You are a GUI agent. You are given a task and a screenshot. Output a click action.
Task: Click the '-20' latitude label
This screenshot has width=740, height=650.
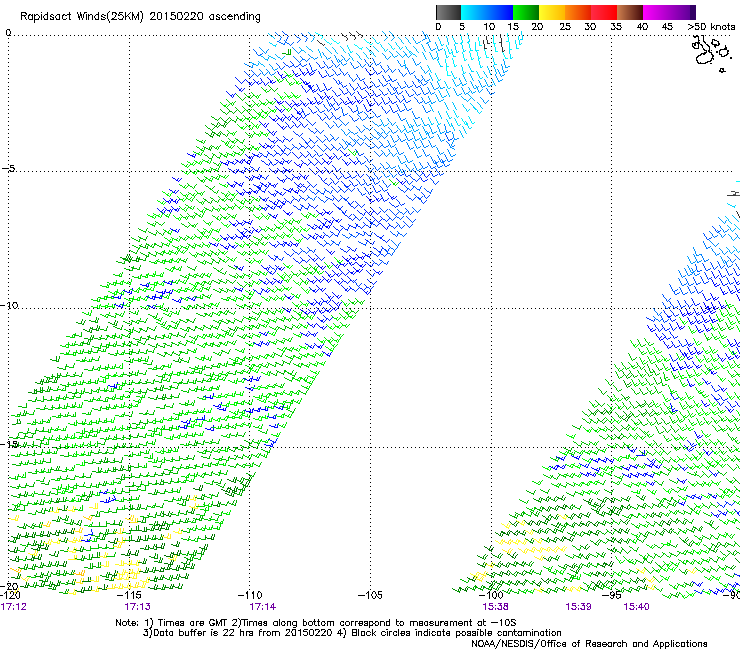(x=9, y=587)
